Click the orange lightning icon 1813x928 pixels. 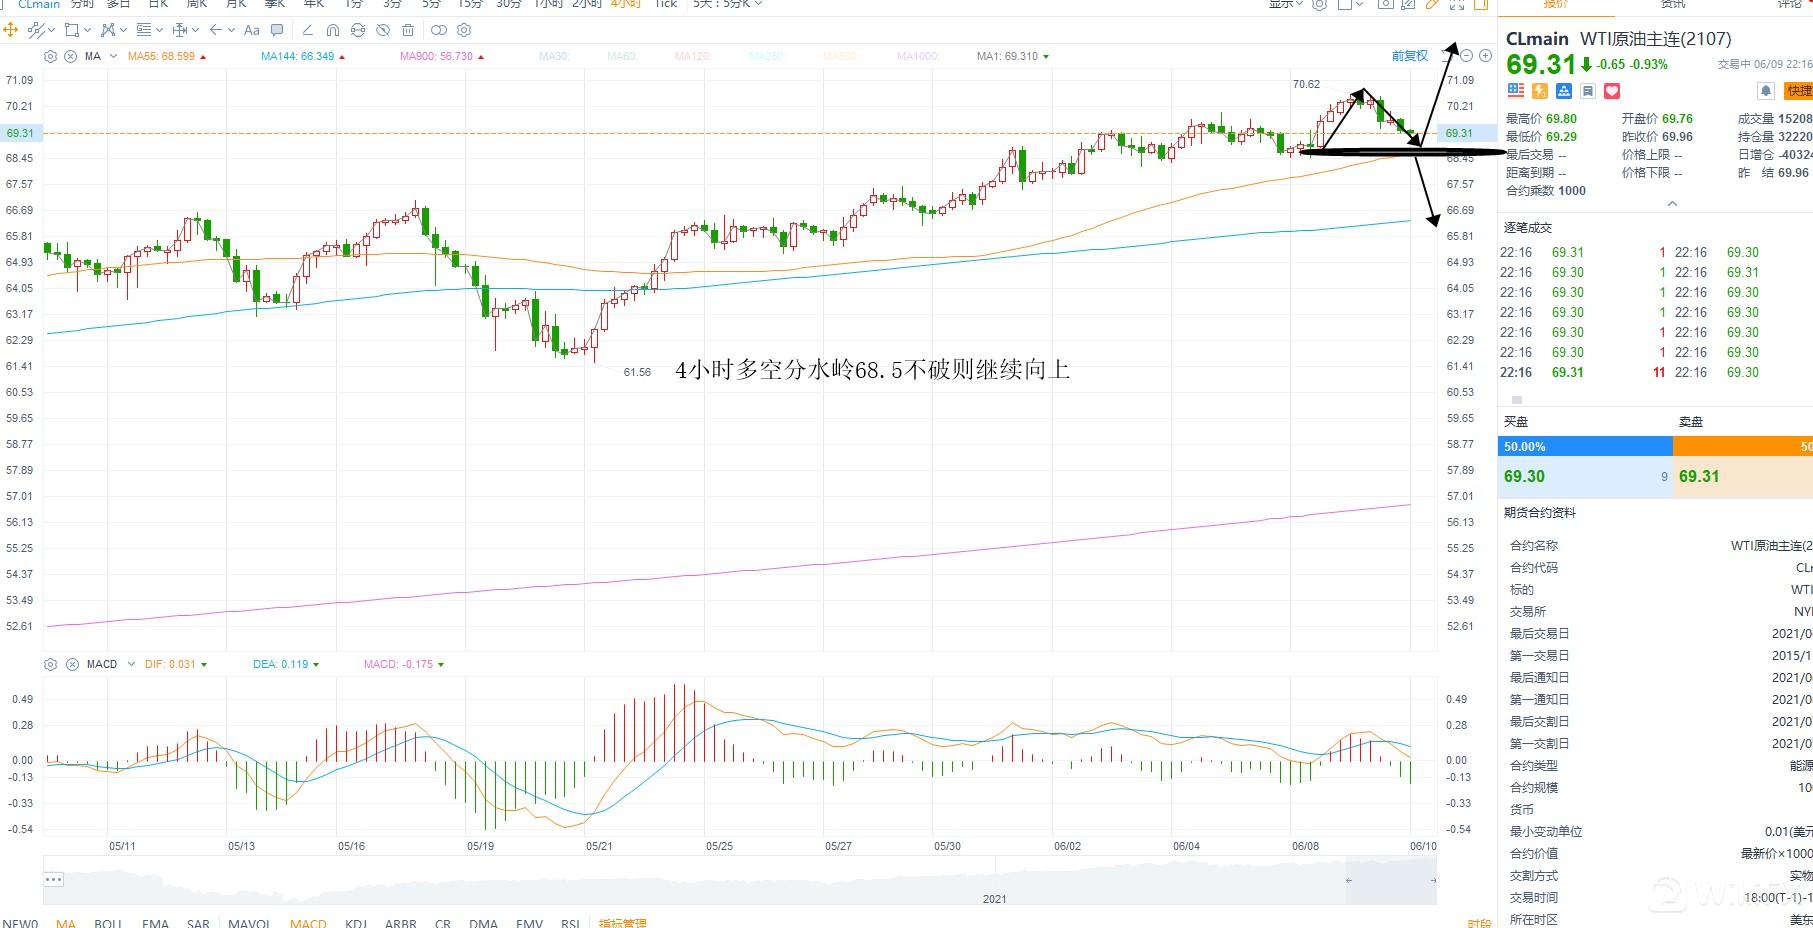1540,91
